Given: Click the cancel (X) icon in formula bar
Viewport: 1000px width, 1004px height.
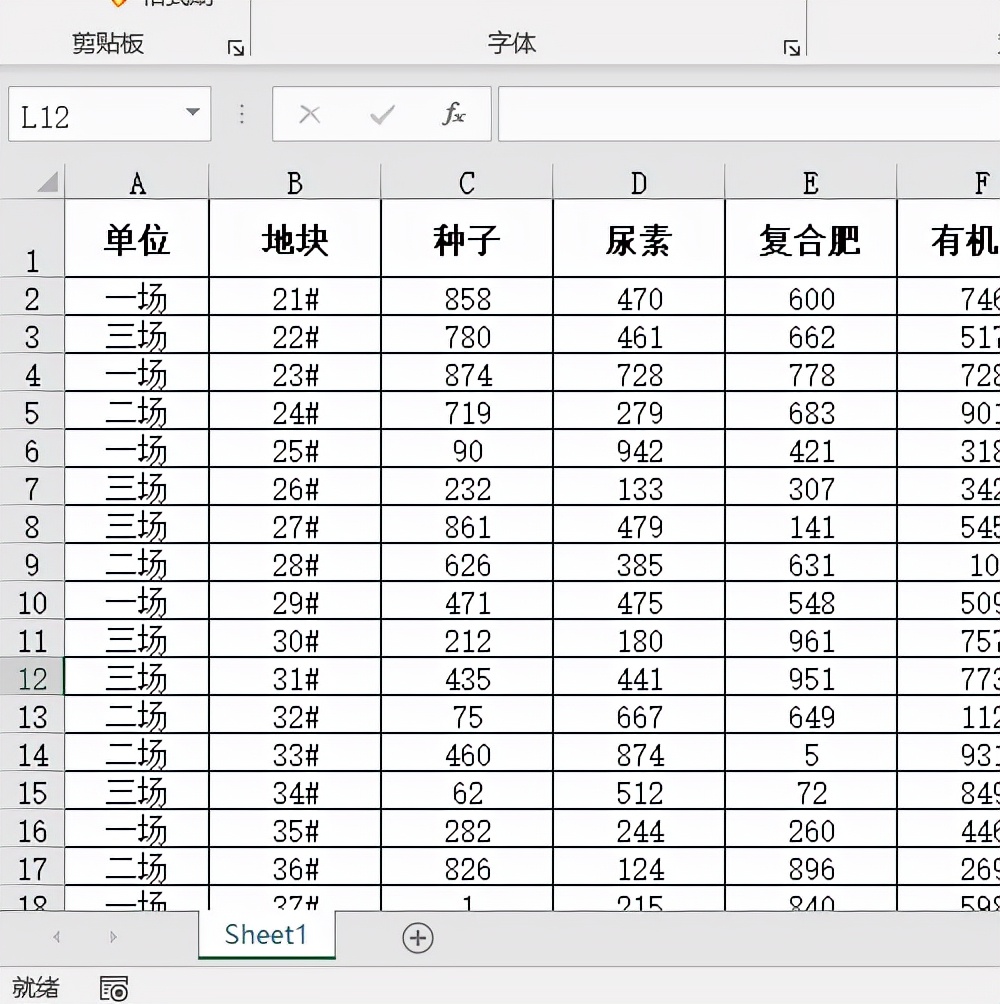Looking at the screenshot, I should pos(310,113).
